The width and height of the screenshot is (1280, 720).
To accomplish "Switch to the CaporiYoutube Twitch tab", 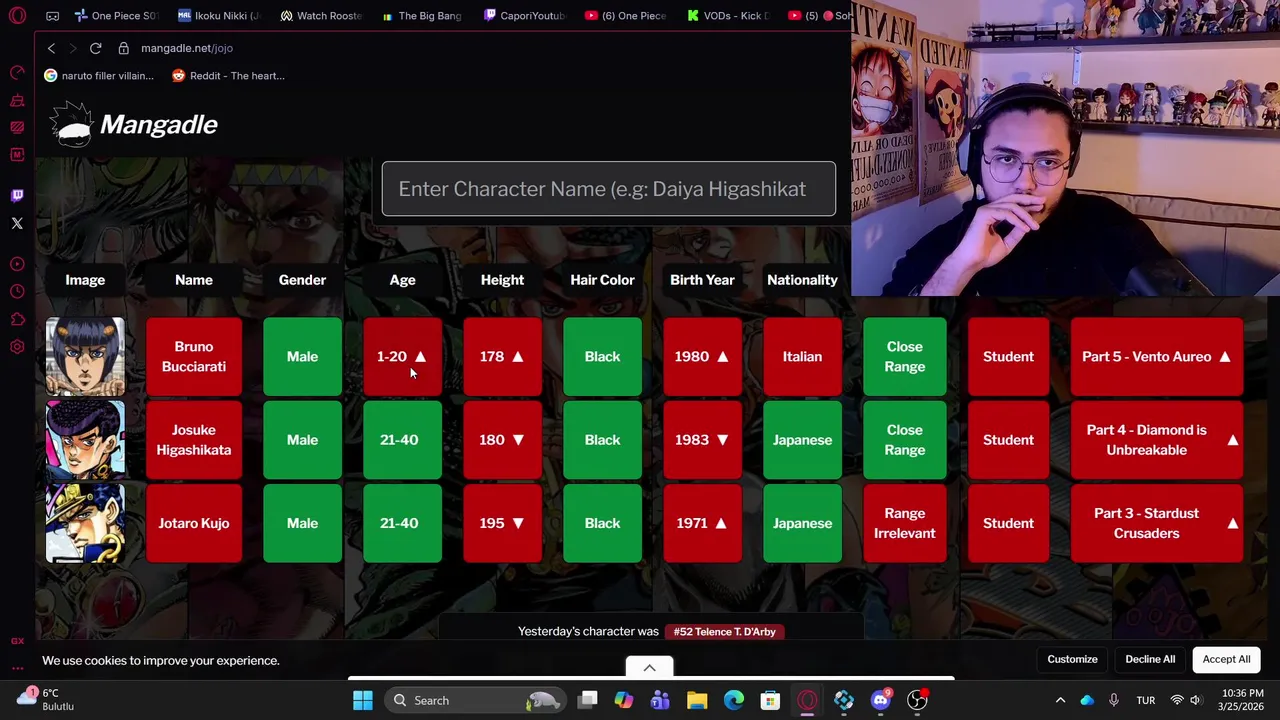I will (x=525, y=16).
